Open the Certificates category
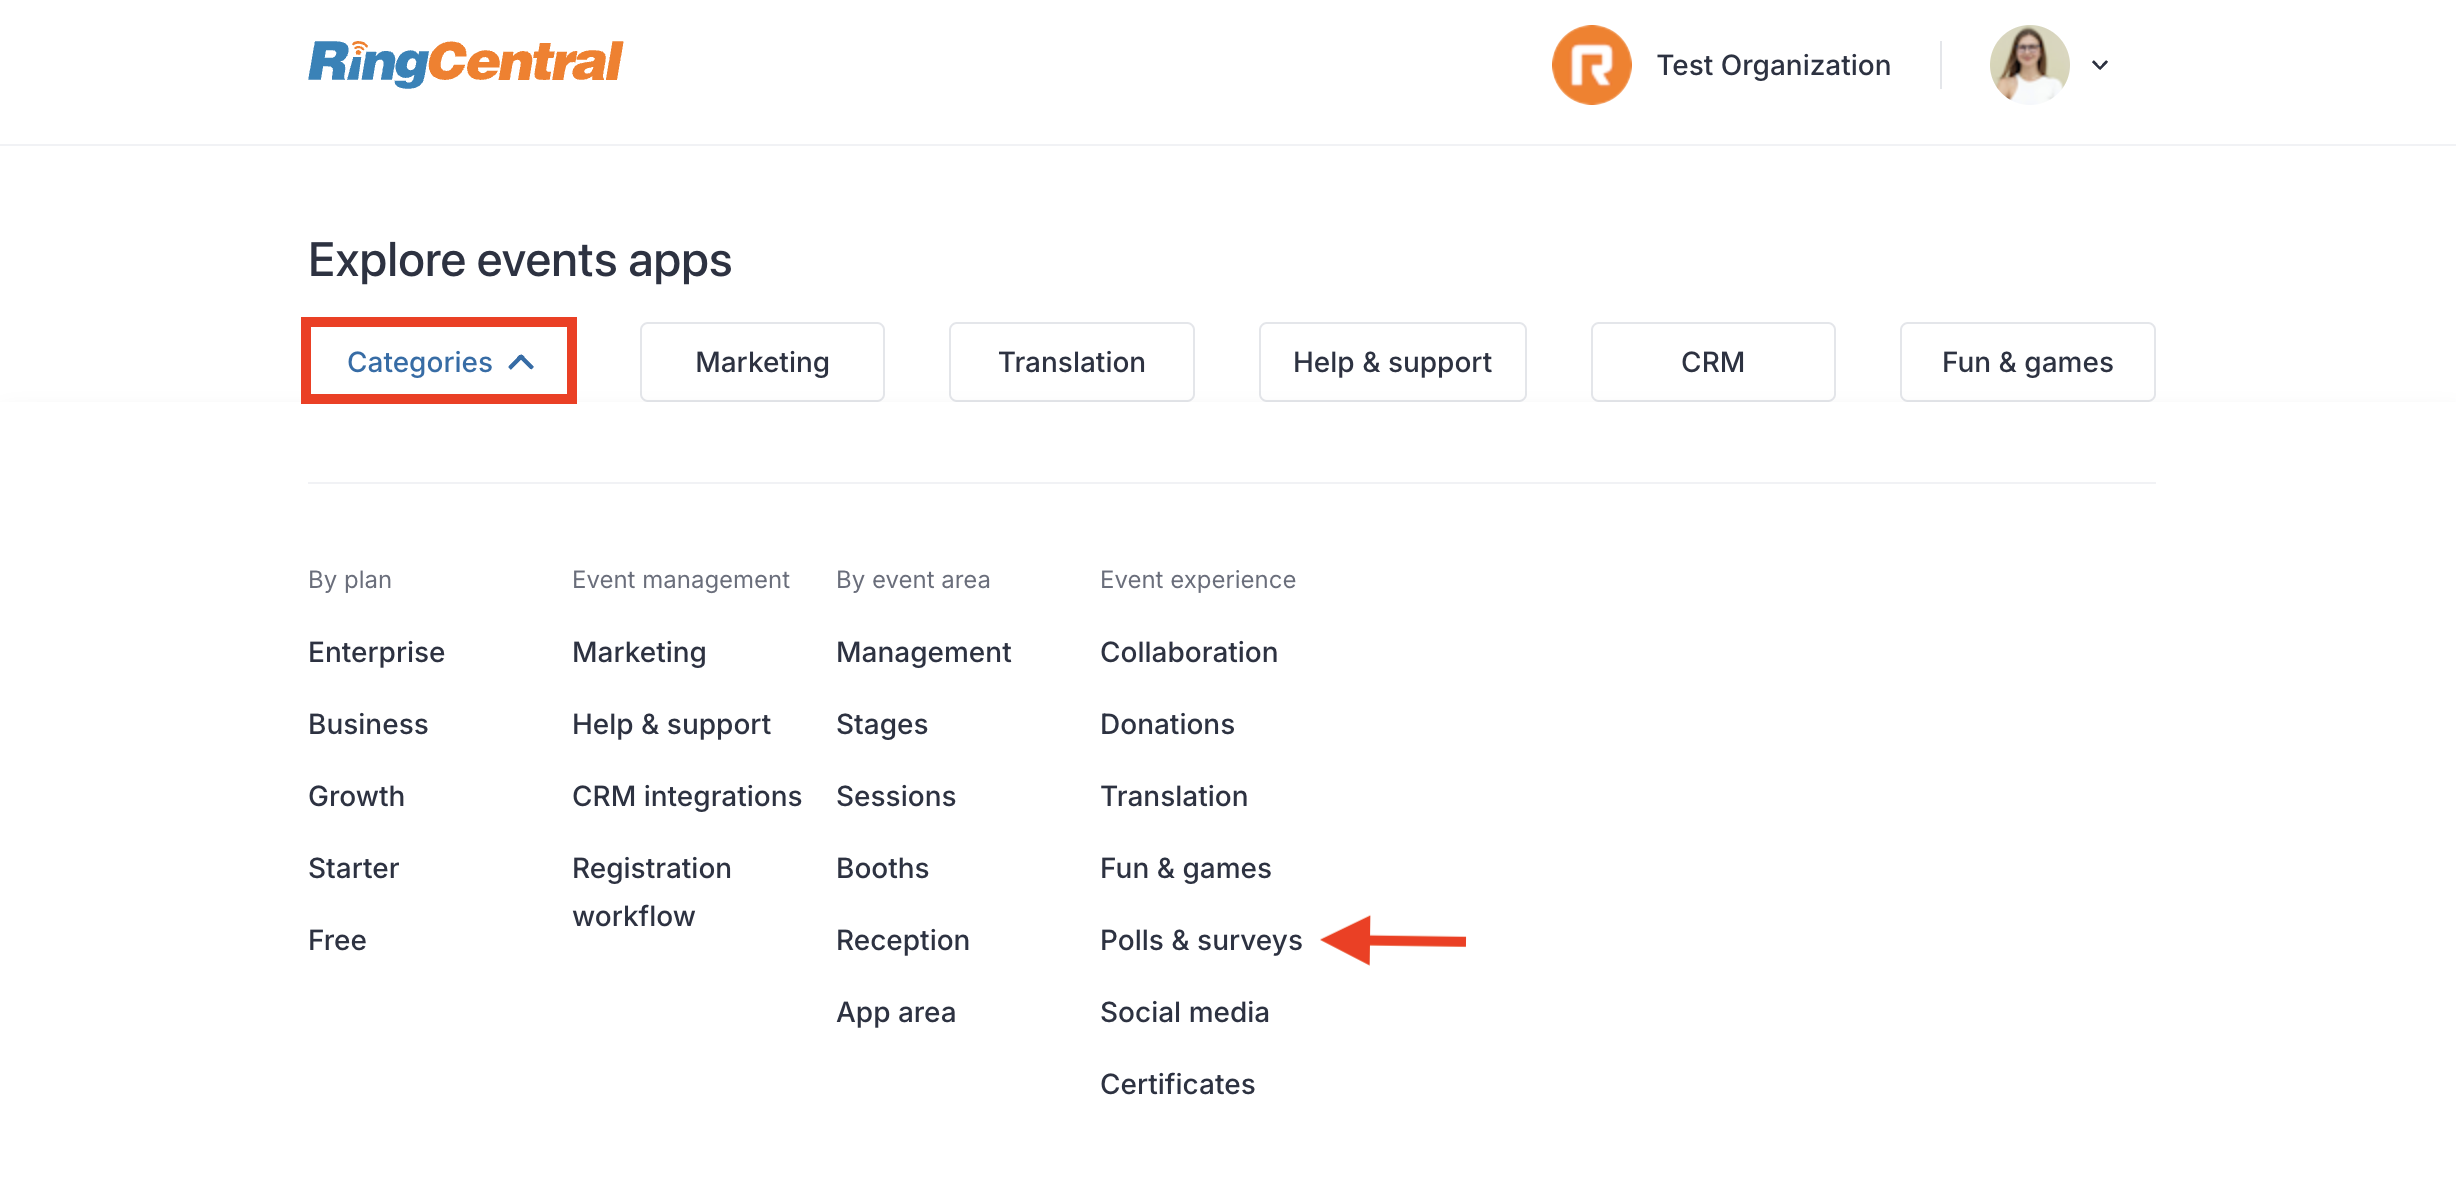 [x=1177, y=1084]
